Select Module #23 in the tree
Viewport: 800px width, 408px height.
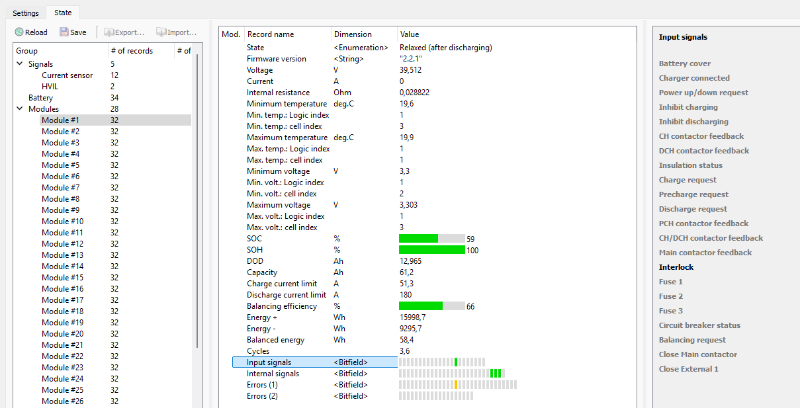pos(62,367)
